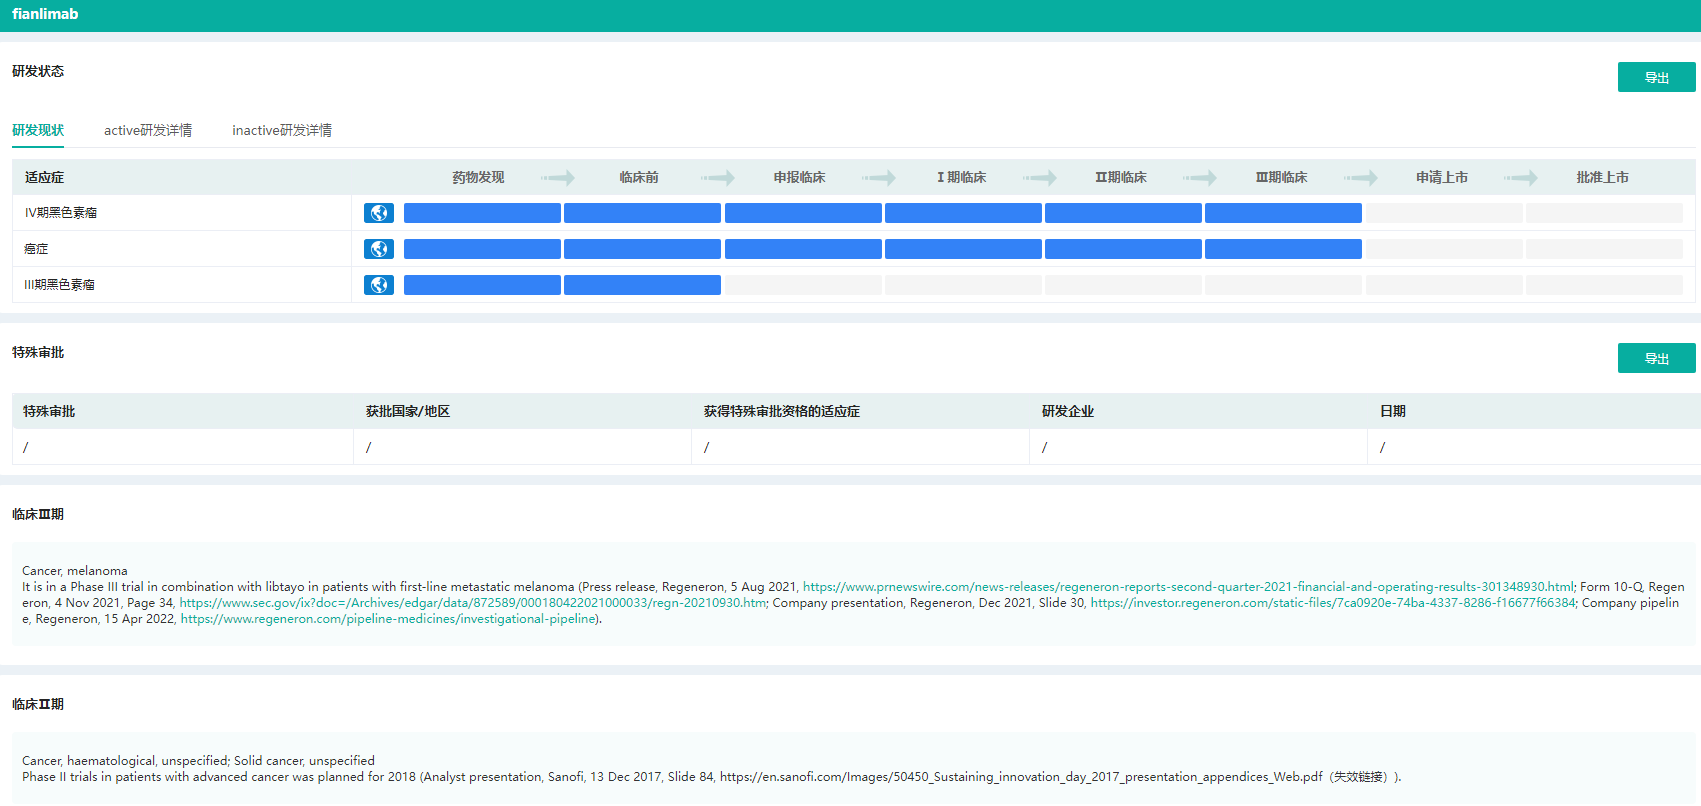Click III期临床 progress bar for IV期黑色素瘤
The height and width of the screenshot is (806, 1701).
[x=1283, y=213]
